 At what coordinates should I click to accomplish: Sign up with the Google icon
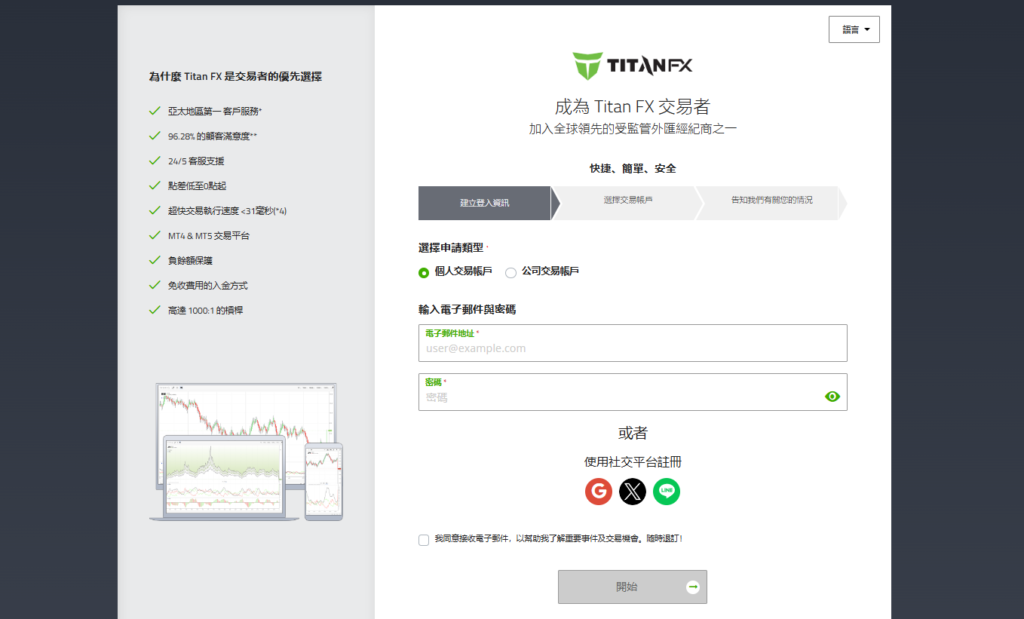pos(598,492)
